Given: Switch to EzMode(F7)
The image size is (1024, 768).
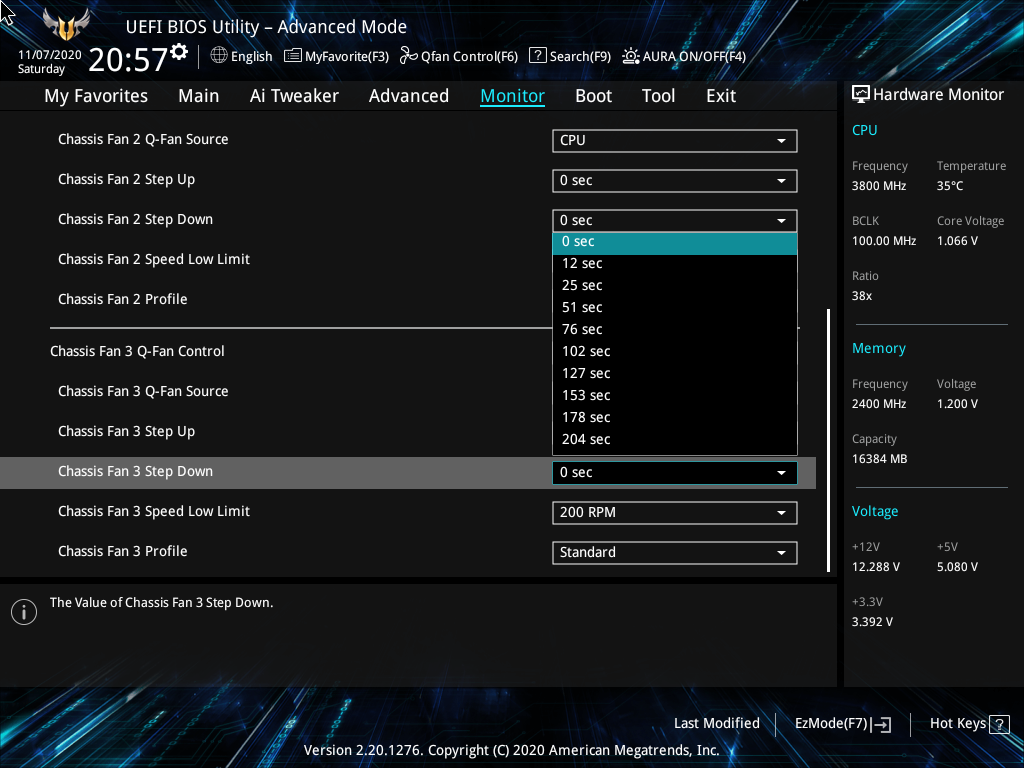Looking at the screenshot, I should [842, 724].
